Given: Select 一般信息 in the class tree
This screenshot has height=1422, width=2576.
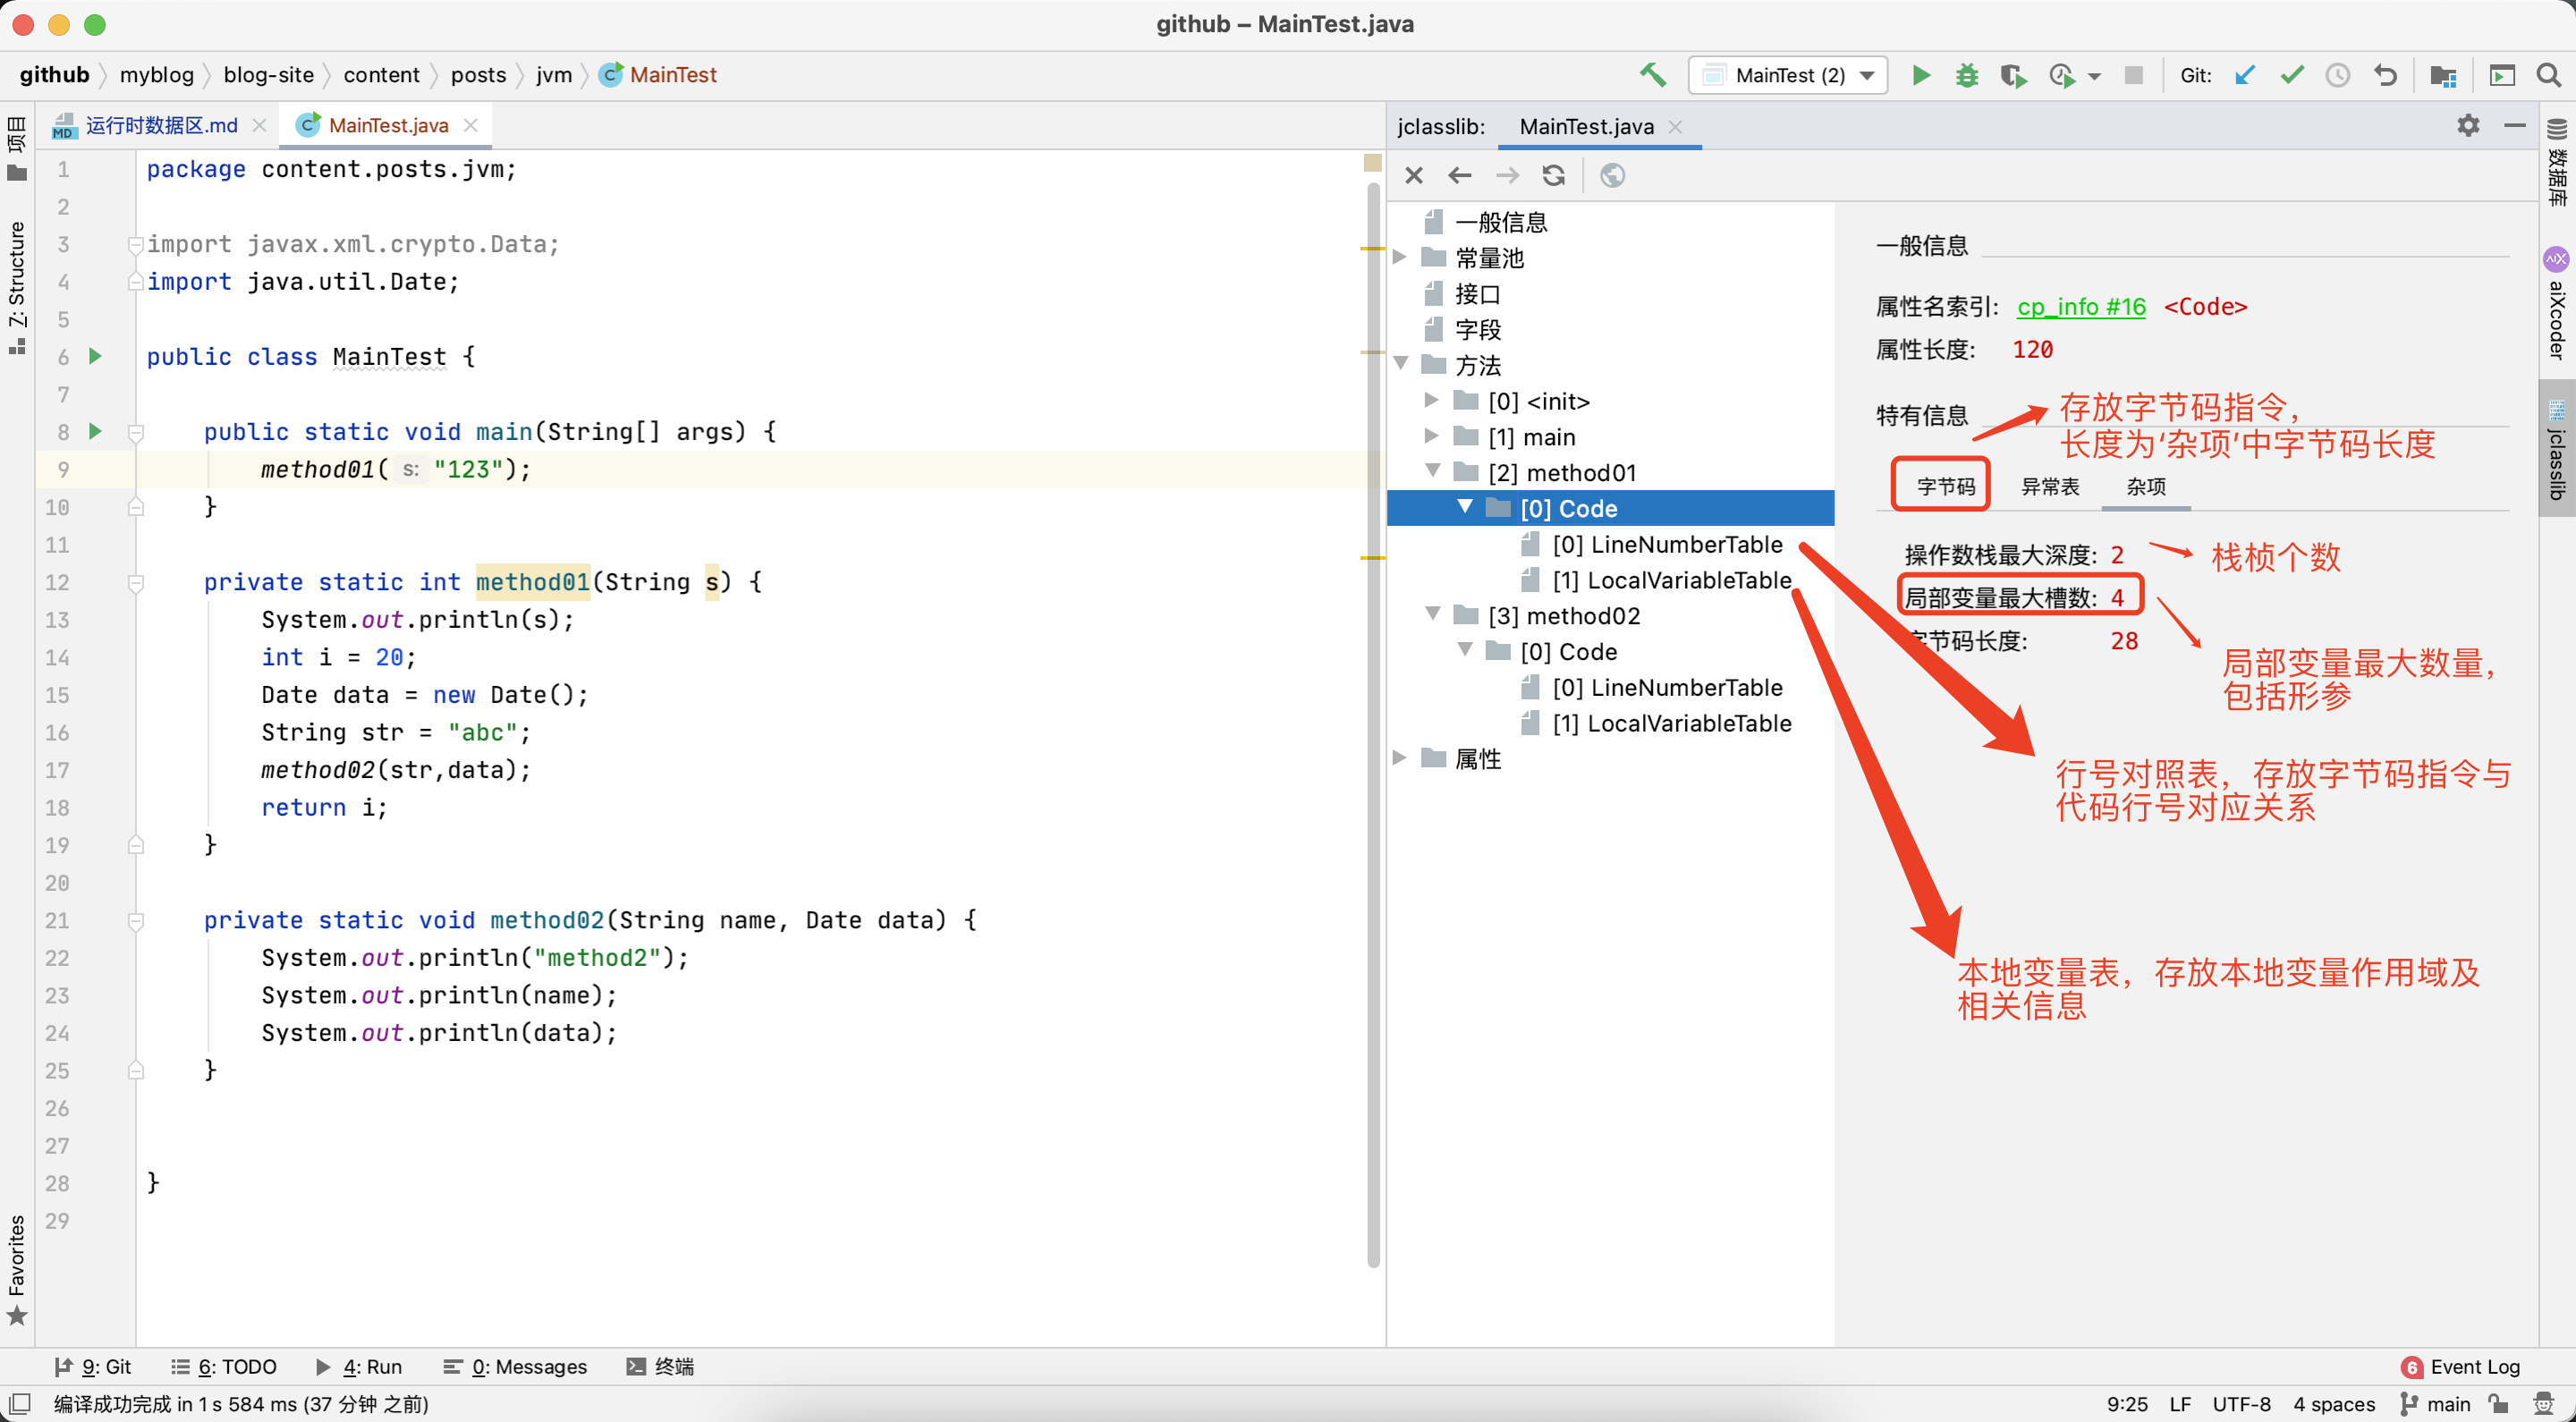Looking at the screenshot, I should coord(1500,222).
